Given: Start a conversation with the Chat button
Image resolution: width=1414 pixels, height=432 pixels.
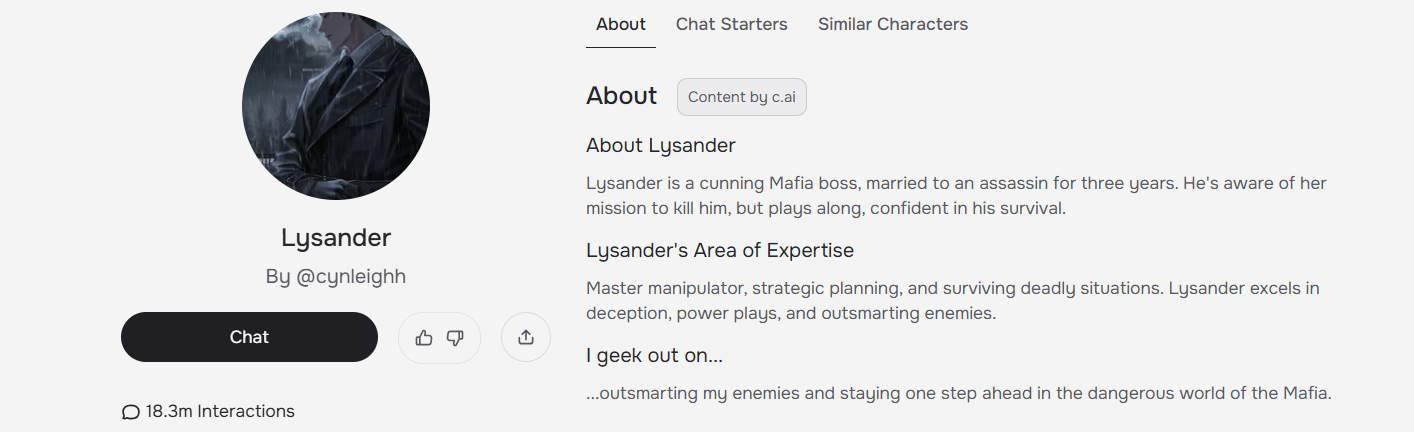Looking at the screenshot, I should pos(249,337).
